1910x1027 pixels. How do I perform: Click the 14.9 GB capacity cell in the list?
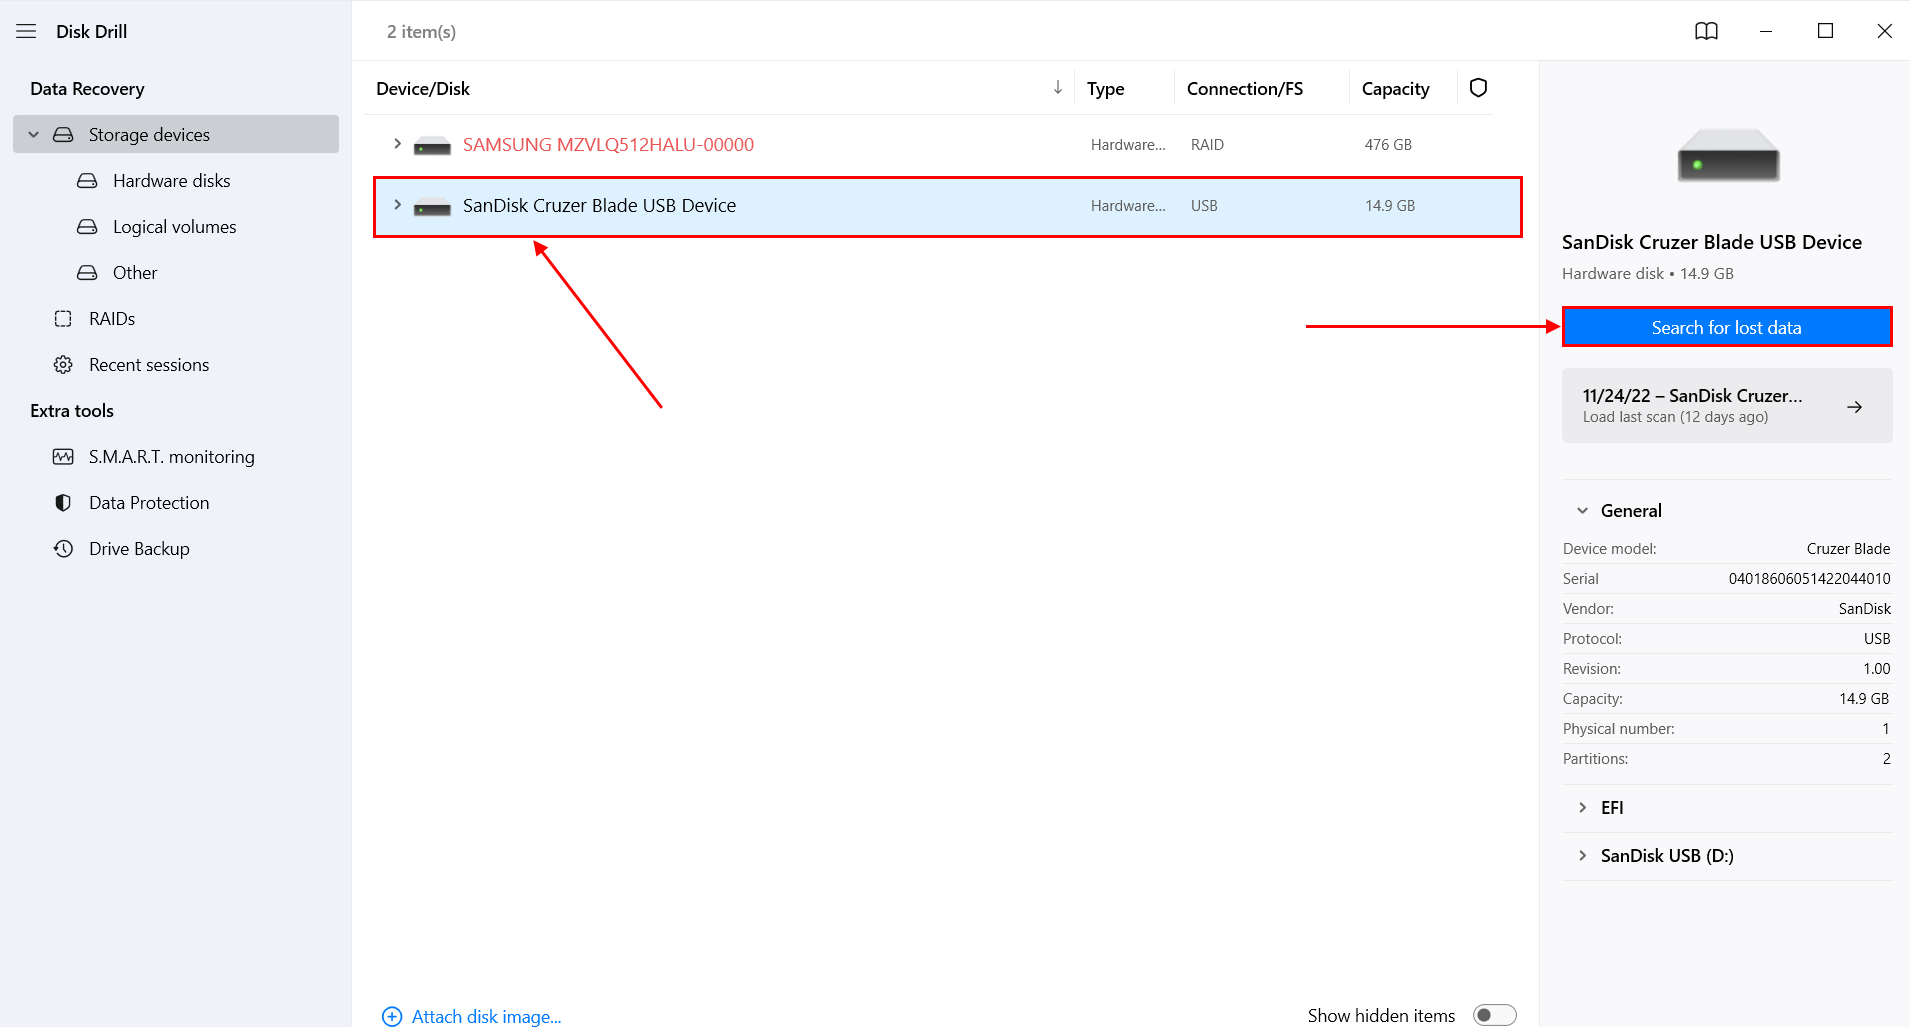pyautogui.click(x=1390, y=205)
